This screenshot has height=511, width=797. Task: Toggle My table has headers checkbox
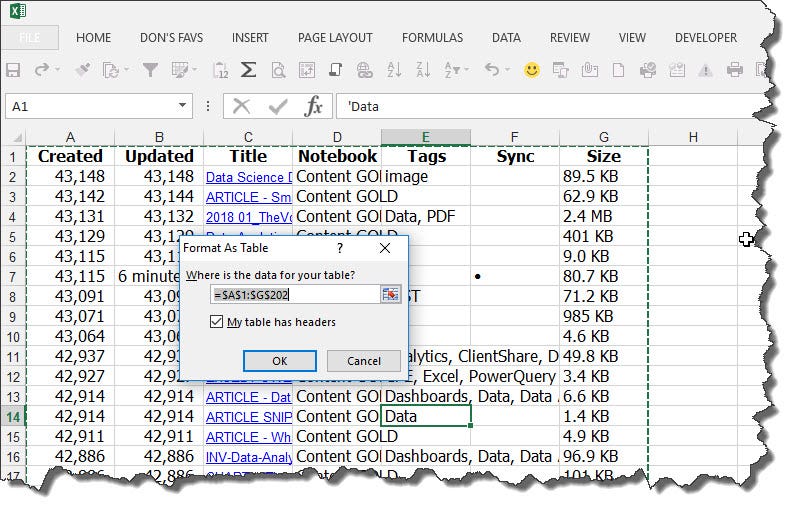217,322
